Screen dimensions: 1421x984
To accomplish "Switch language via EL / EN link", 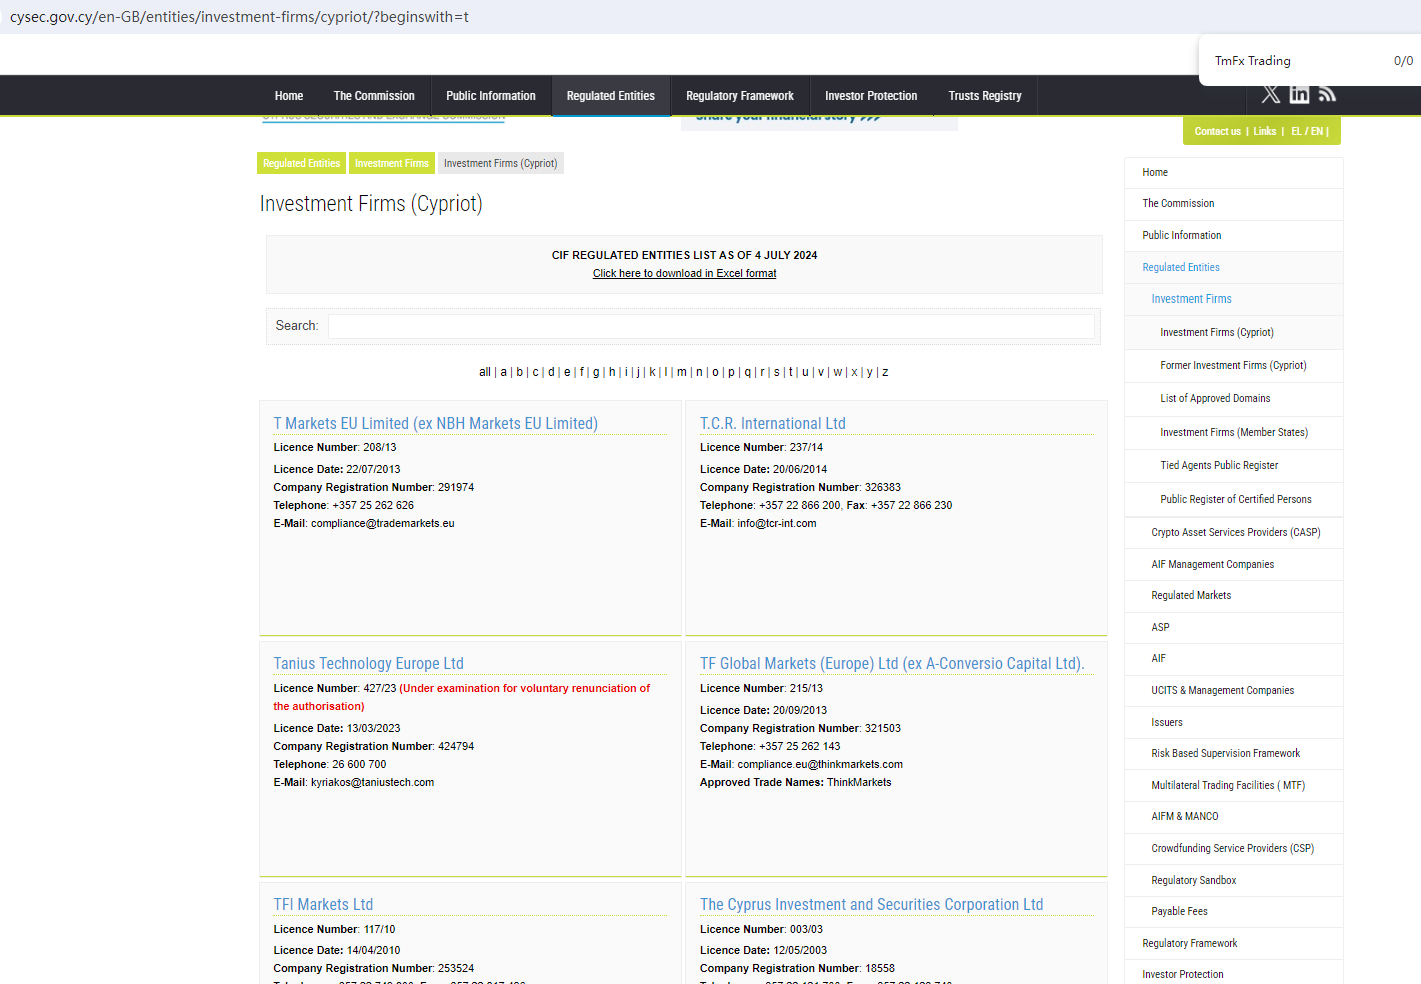I will pos(1307,132).
